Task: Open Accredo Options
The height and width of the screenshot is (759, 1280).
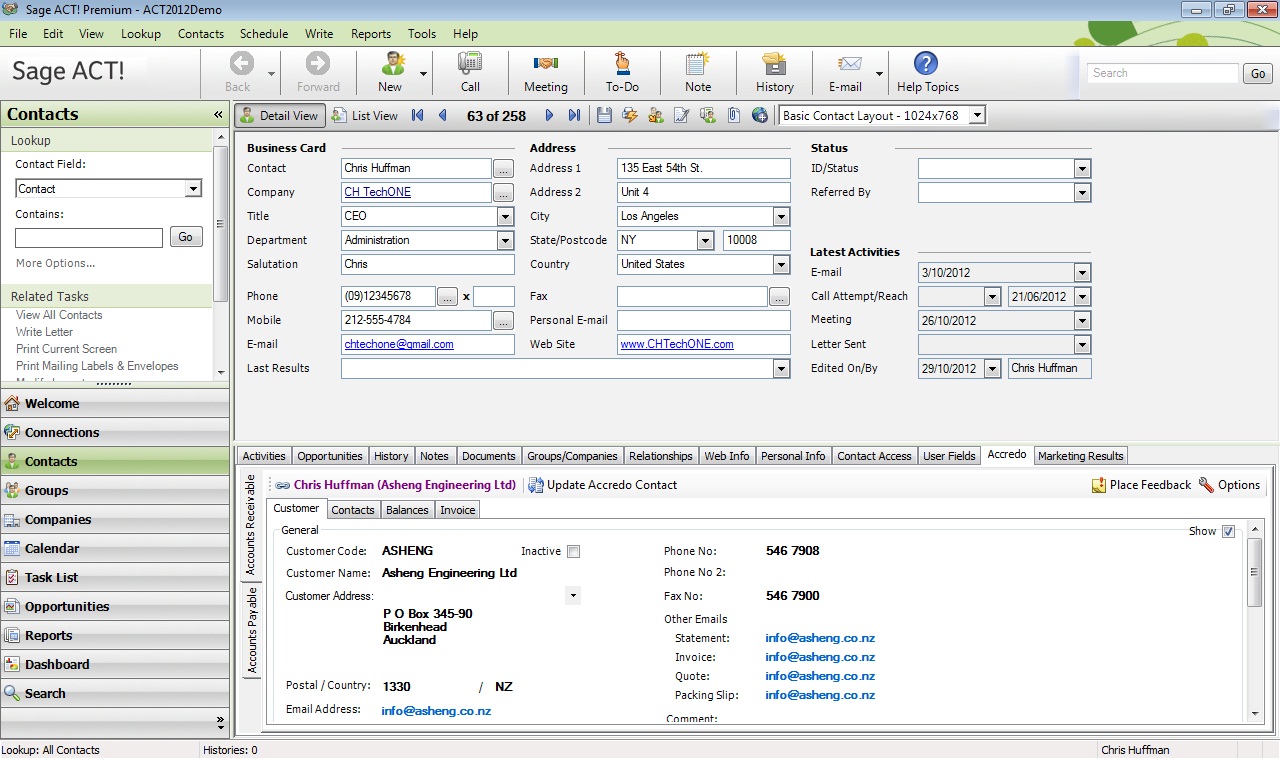Action: 1229,485
